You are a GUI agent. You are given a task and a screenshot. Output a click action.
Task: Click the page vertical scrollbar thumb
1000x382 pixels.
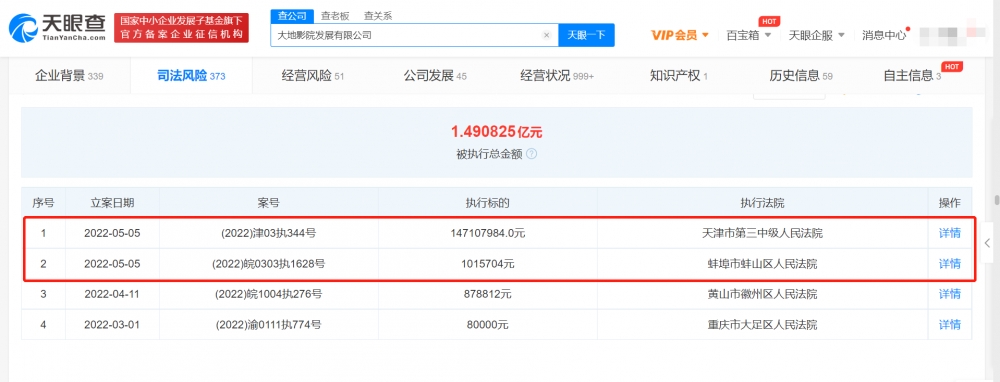[x=997, y=199]
